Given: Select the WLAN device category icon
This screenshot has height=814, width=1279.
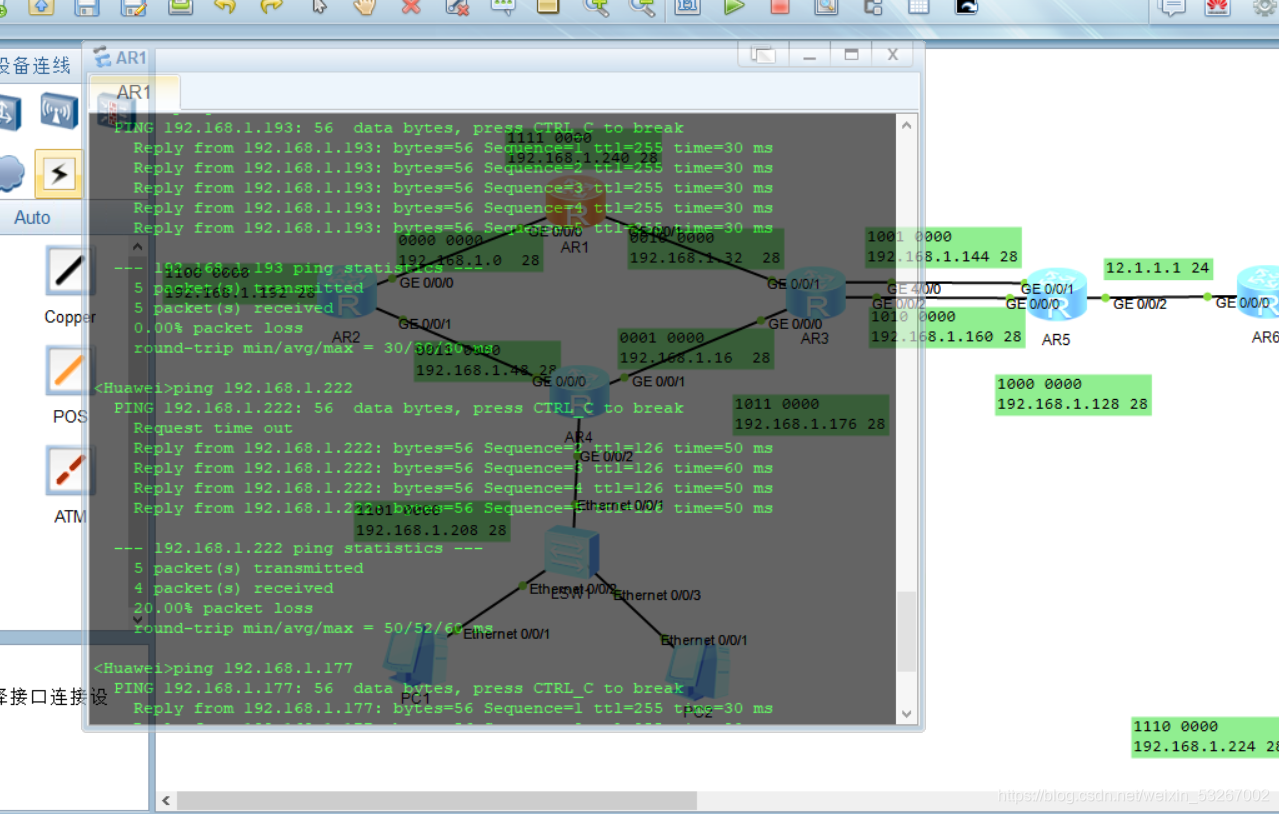Looking at the screenshot, I should coord(59,111).
